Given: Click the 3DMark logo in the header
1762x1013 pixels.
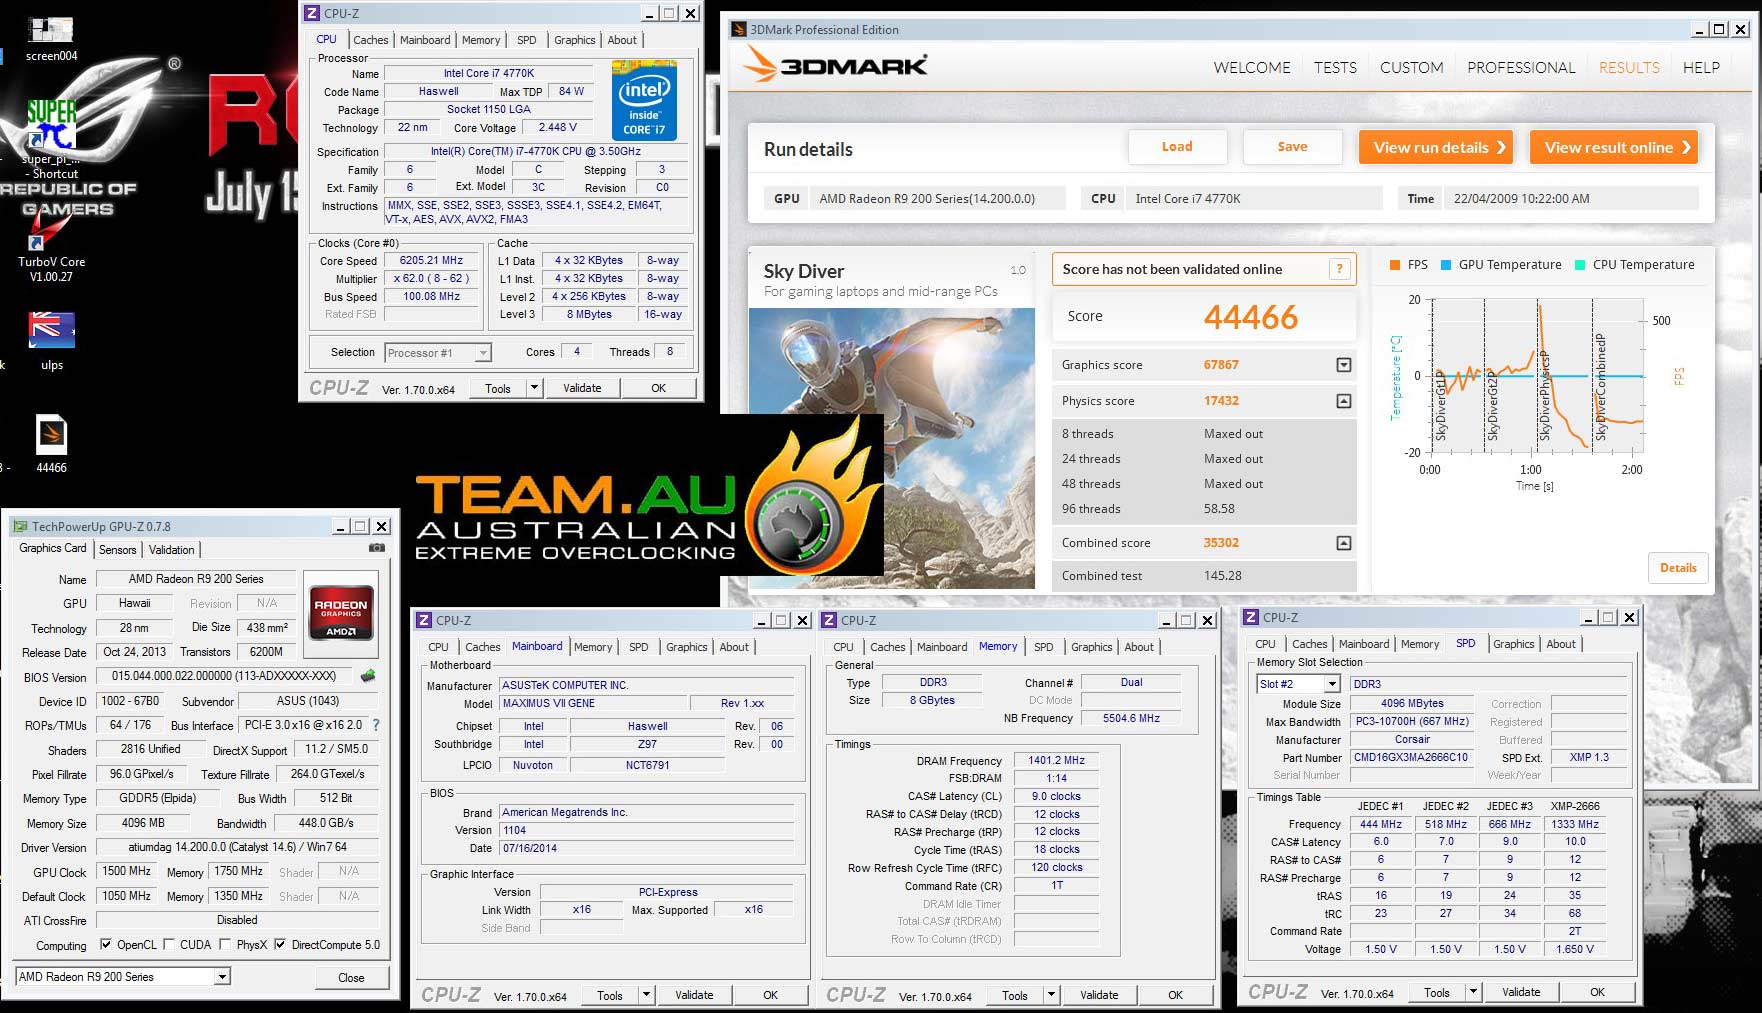Looking at the screenshot, I should point(835,66).
